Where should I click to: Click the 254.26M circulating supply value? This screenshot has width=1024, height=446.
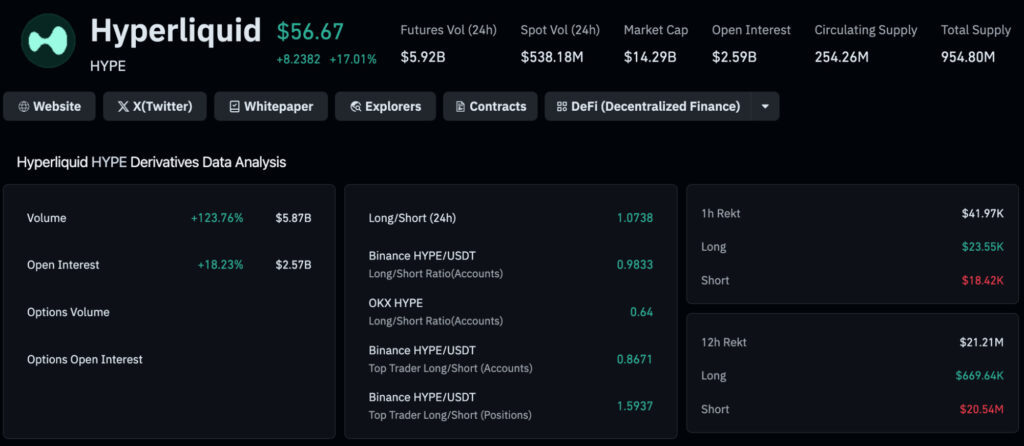[x=842, y=57]
